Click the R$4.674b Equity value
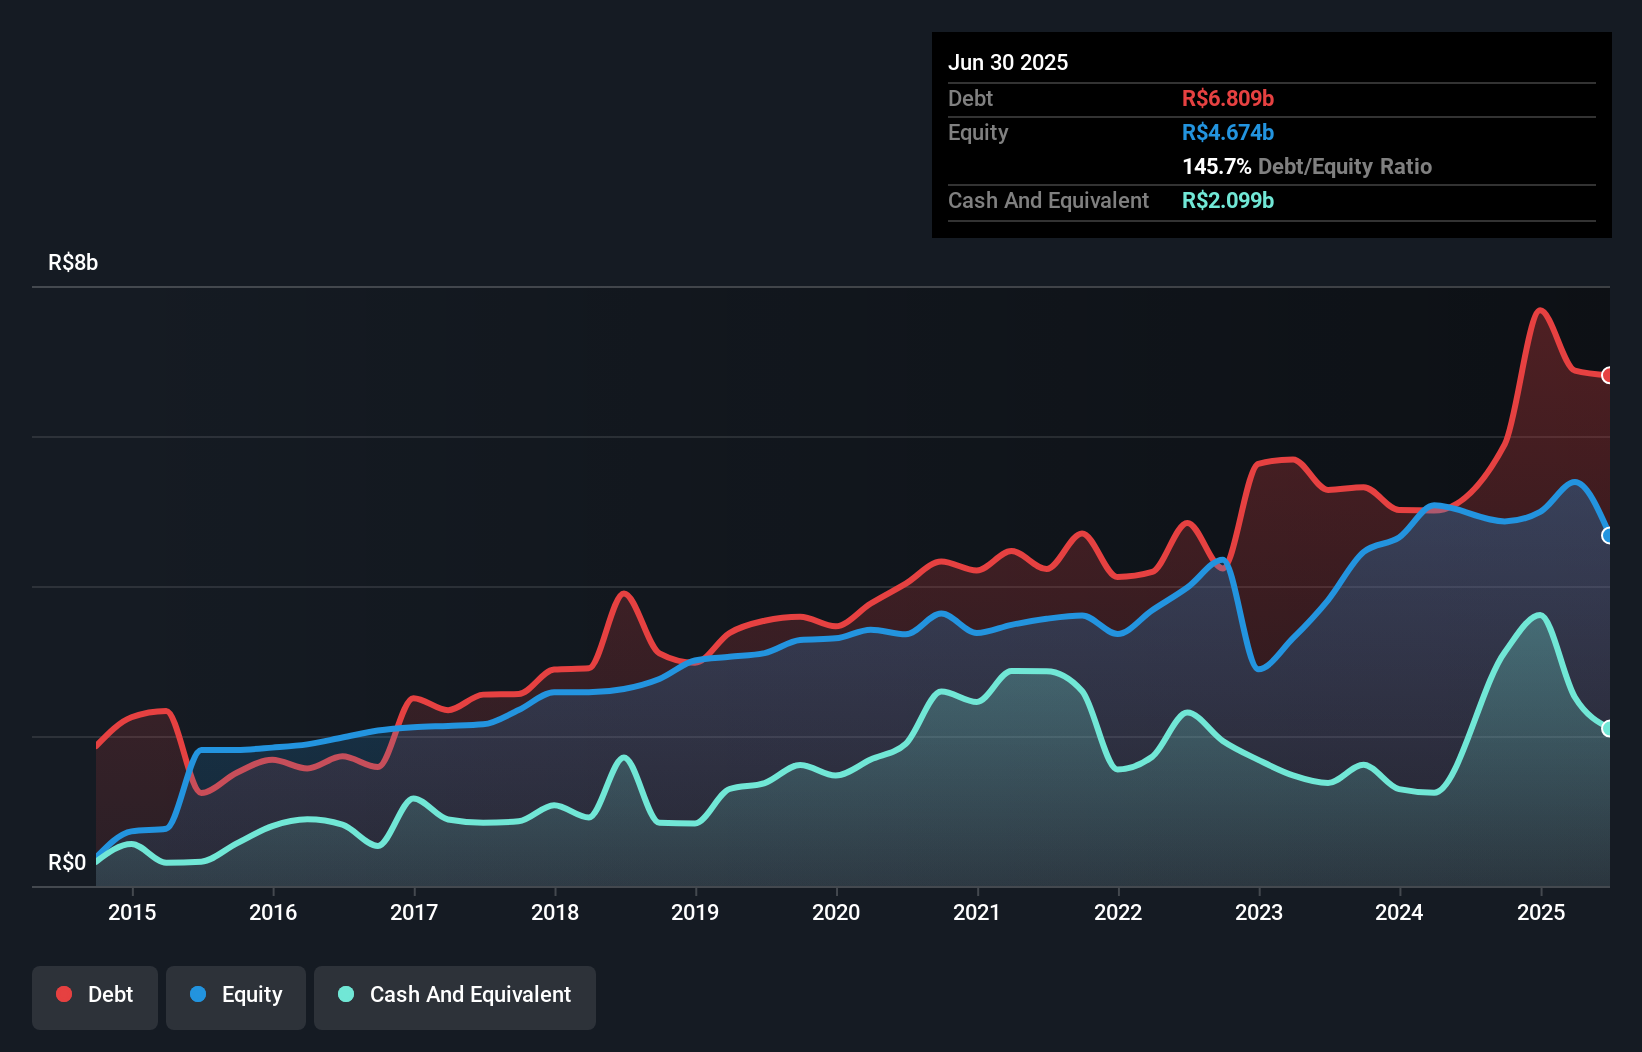Image resolution: width=1642 pixels, height=1052 pixels. coord(1227,132)
